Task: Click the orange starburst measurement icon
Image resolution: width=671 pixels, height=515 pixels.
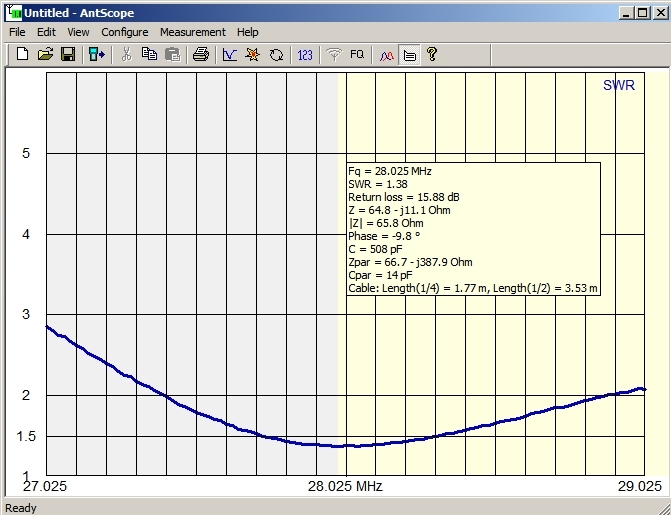Action: click(x=252, y=55)
